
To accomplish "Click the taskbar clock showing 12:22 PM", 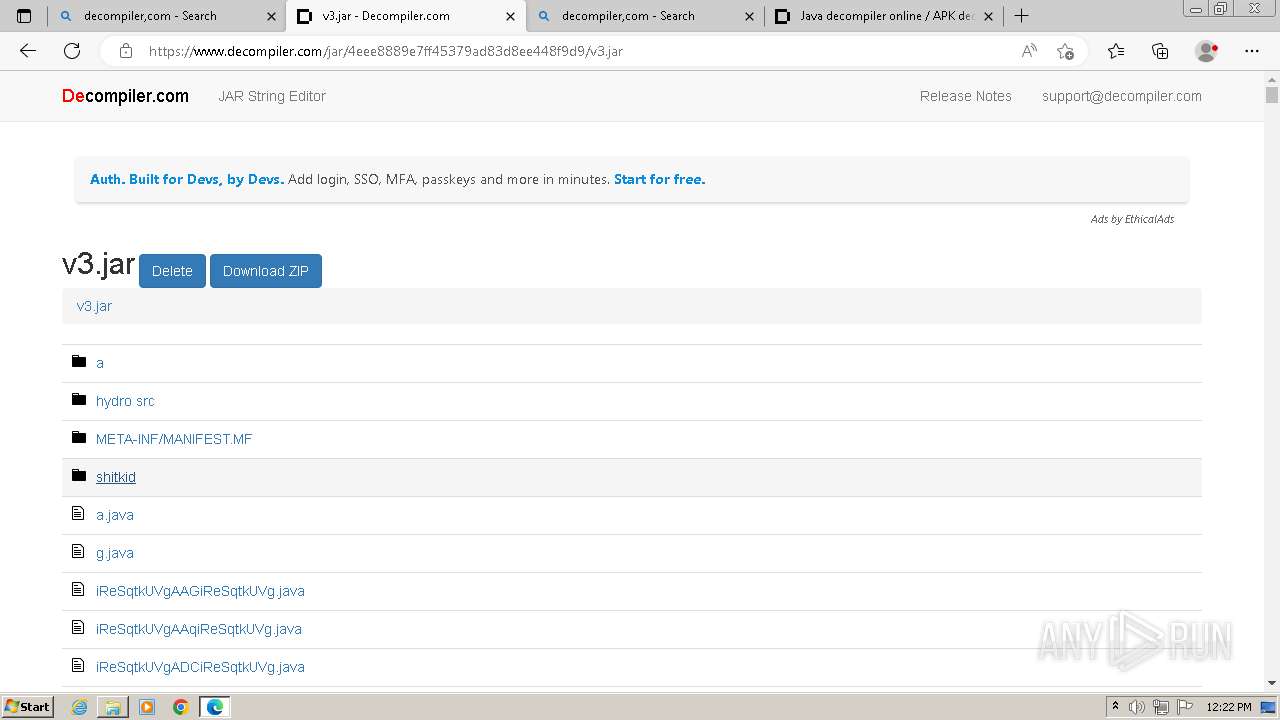I will click(1229, 707).
